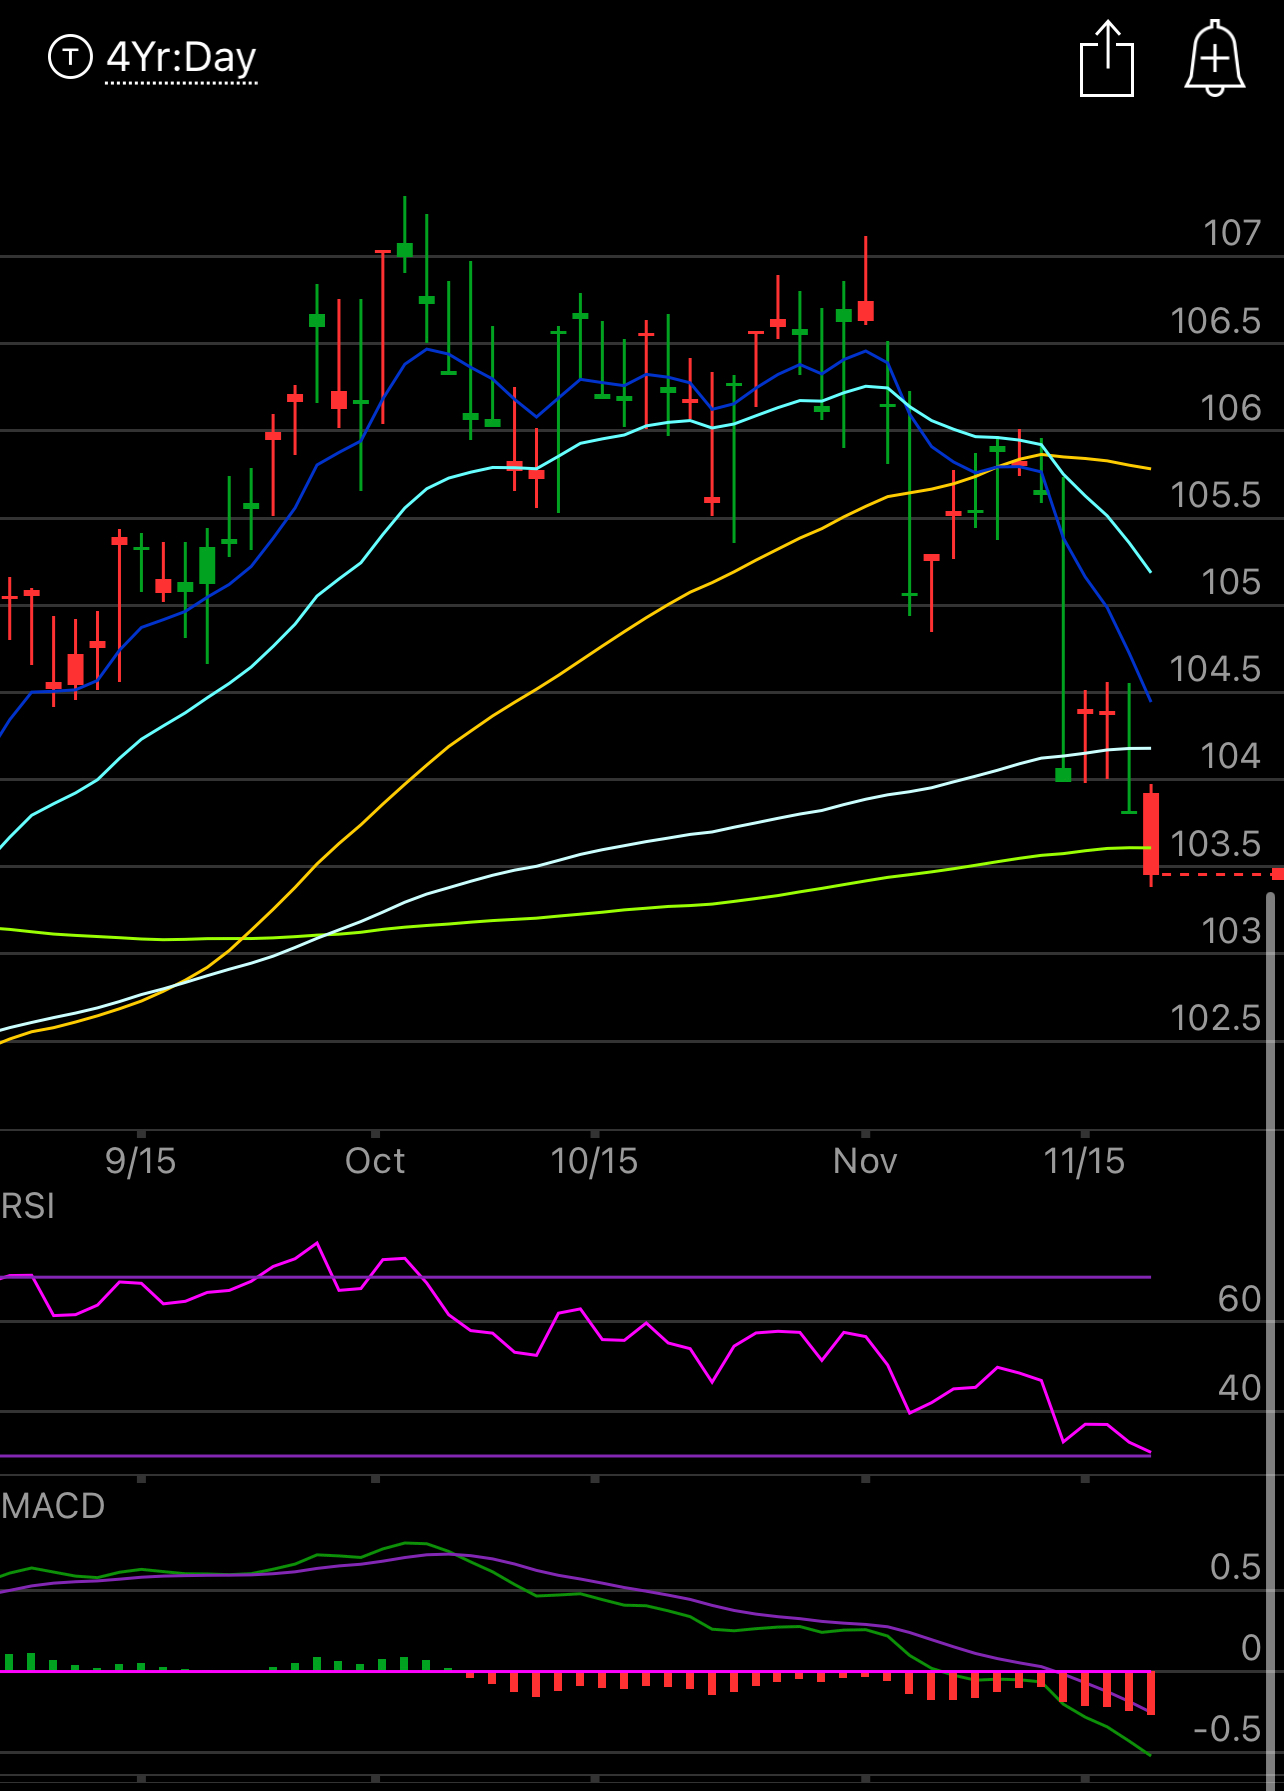Click the vertical scrollbar on right edge
Viewport: 1284px width, 1791px height.
point(1271,1340)
